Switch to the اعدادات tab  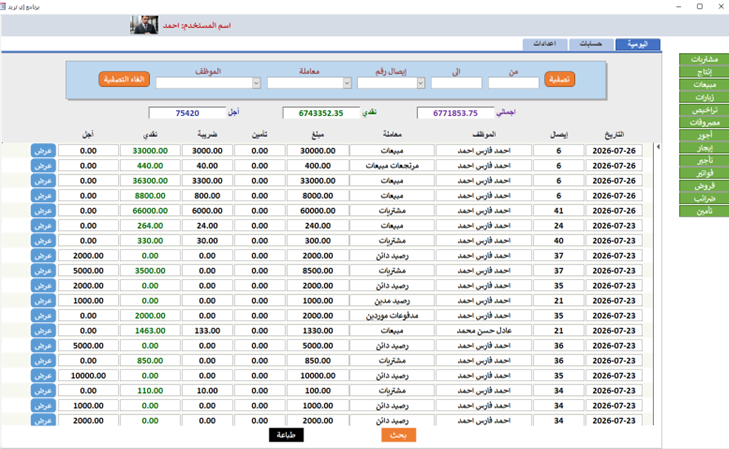tap(544, 44)
